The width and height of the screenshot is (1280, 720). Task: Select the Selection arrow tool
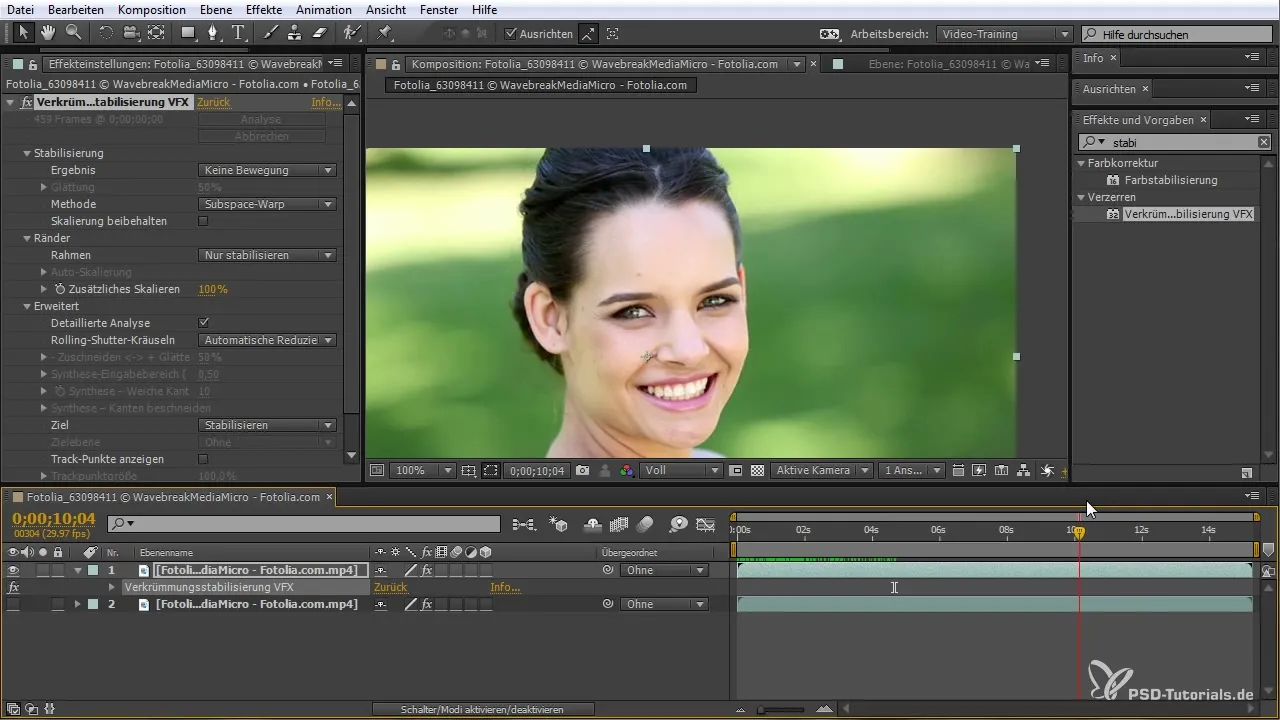point(23,33)
